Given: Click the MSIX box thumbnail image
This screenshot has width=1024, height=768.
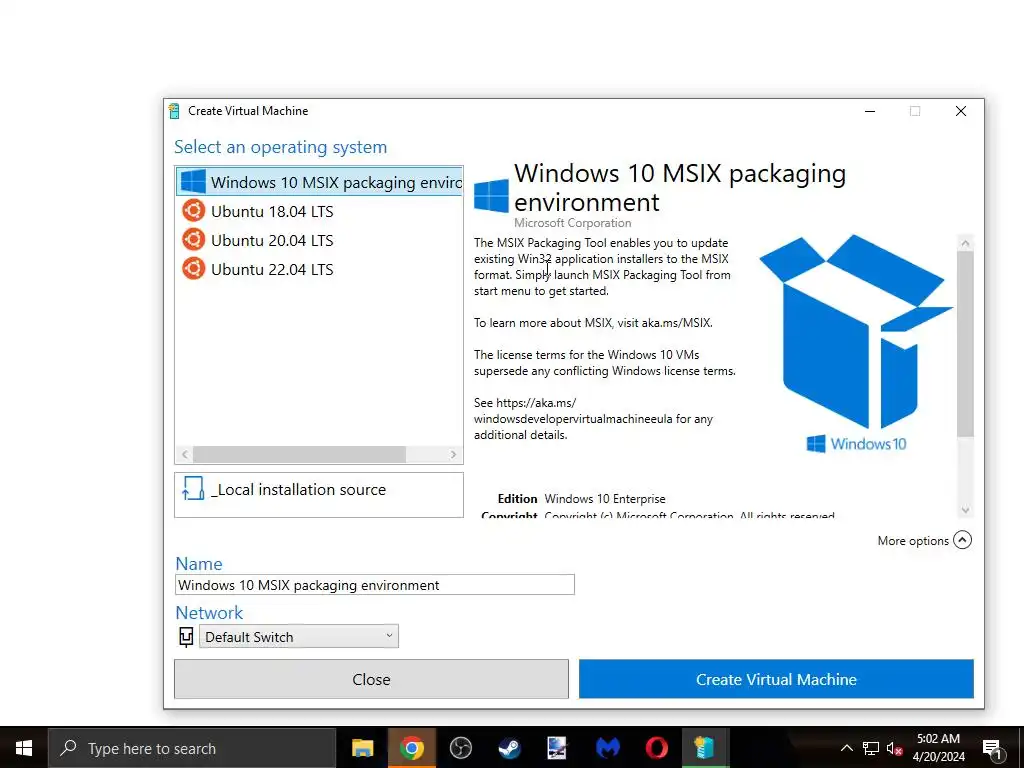Looking at the screenshot, I should [x=856, y=344].
